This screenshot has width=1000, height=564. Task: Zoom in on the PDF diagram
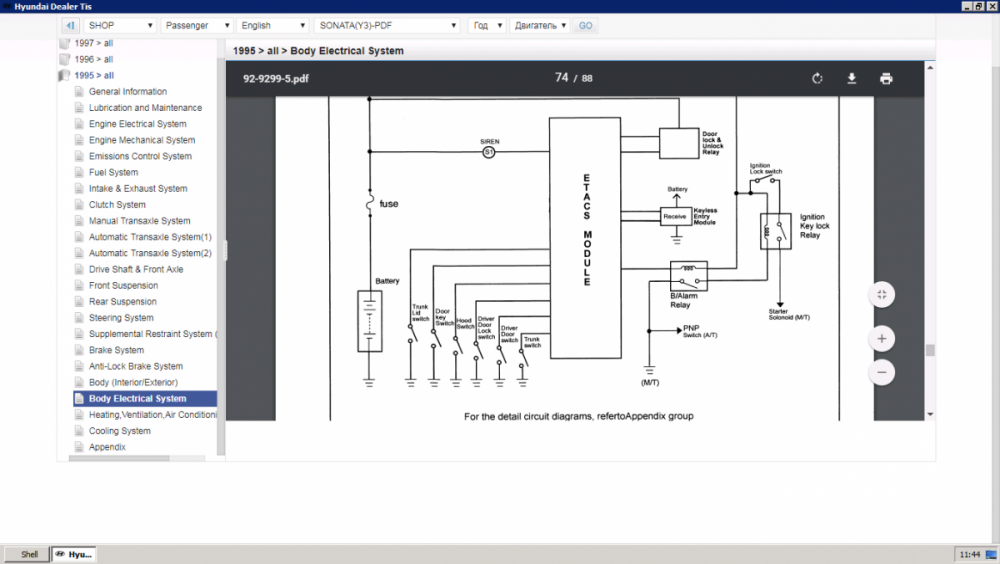coord(881,339)
